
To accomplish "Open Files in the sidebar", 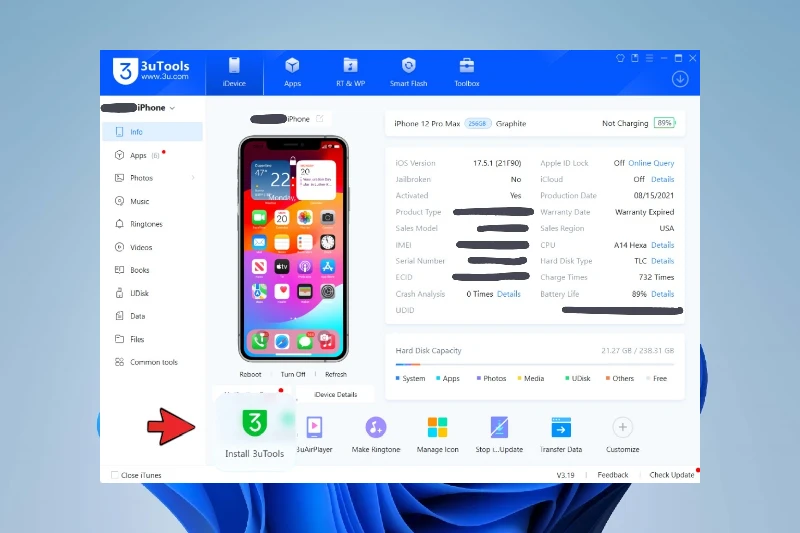I will tap(153, 339).
